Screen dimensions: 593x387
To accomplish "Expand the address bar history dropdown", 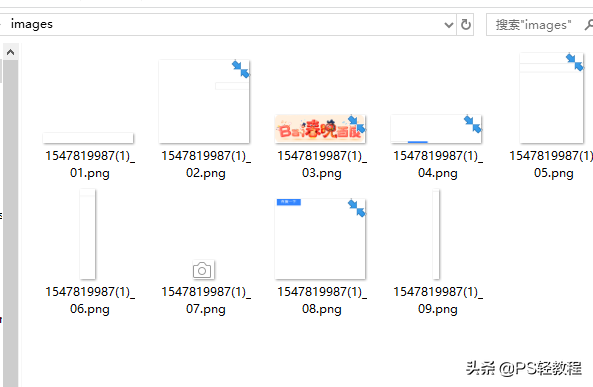I will point(449,25).
